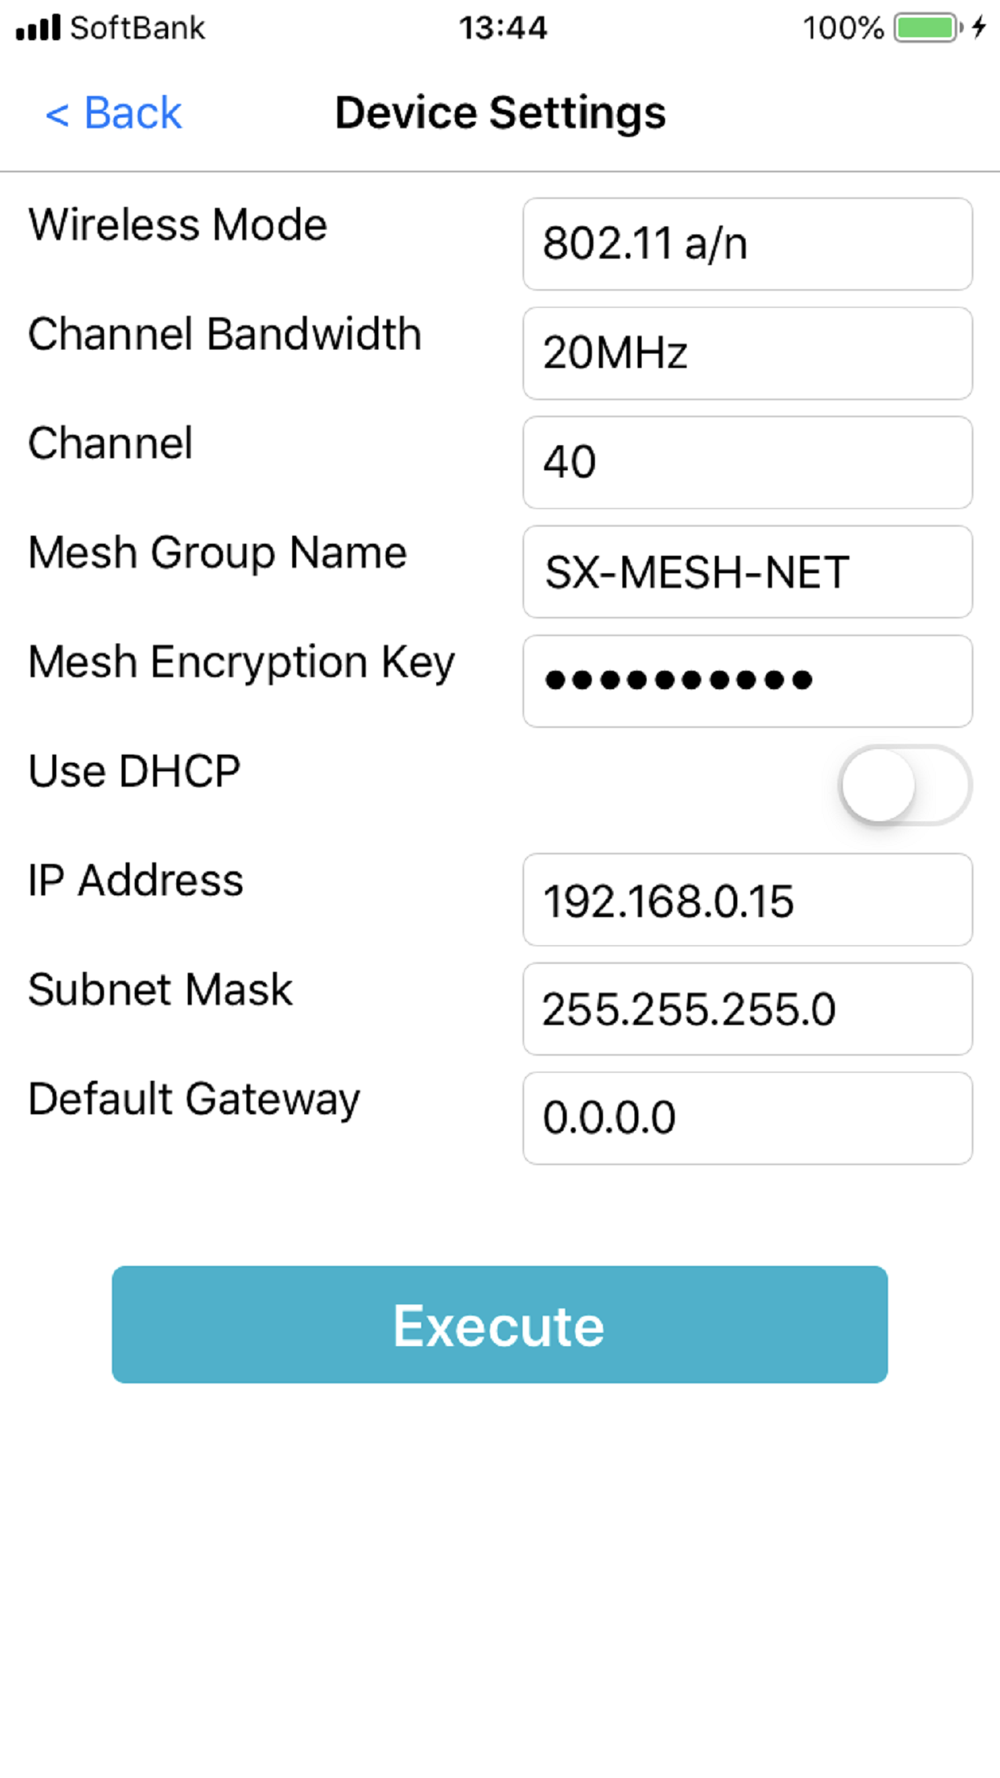Tap the clock showing 13:44
This screenshot has width=1000, height=1778.
[x=503, y=27]
